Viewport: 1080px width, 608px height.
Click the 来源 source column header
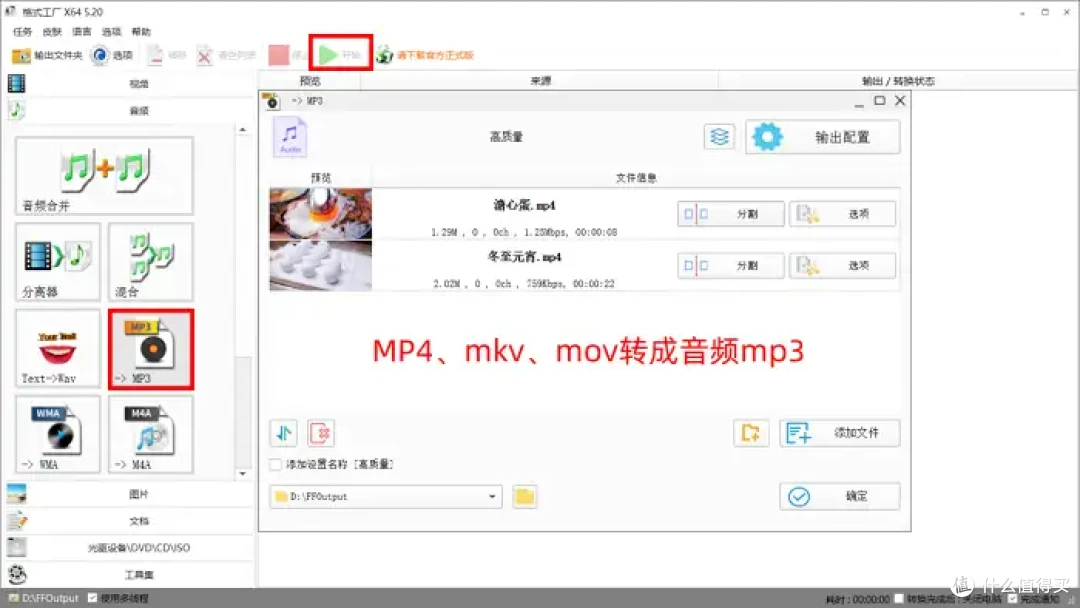540,81
